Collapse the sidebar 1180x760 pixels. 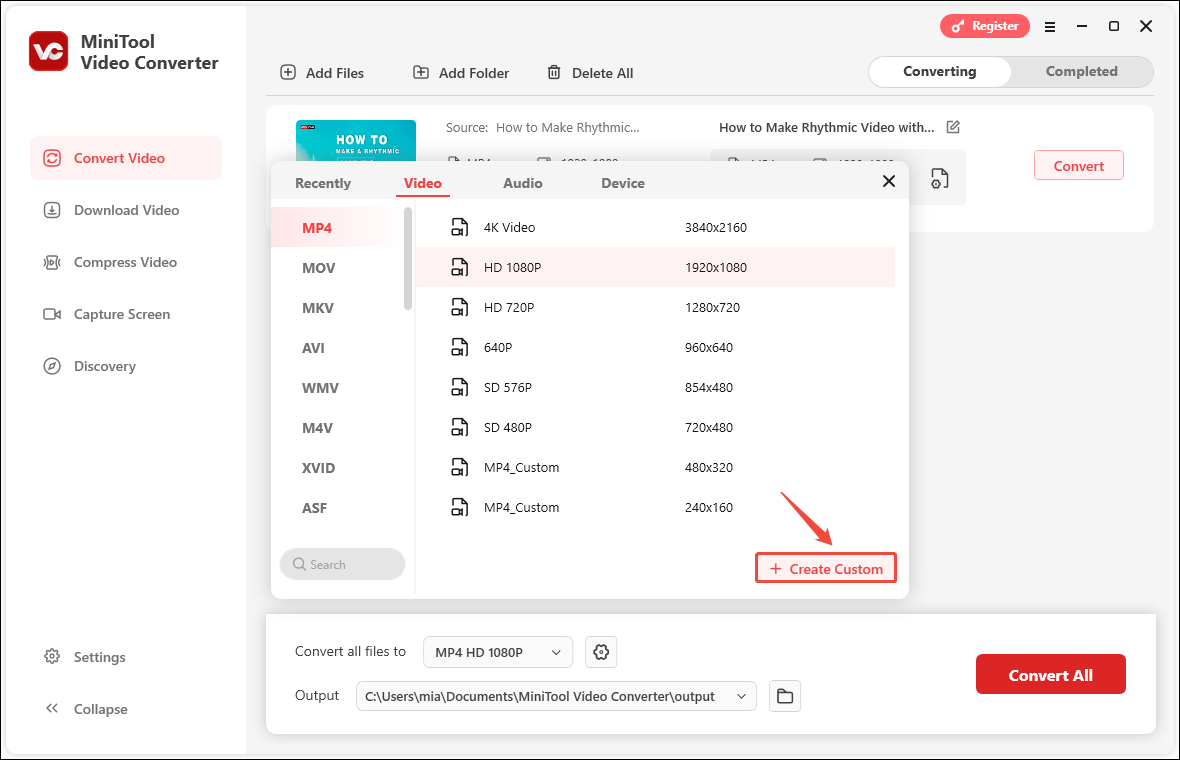coord(86,709)
